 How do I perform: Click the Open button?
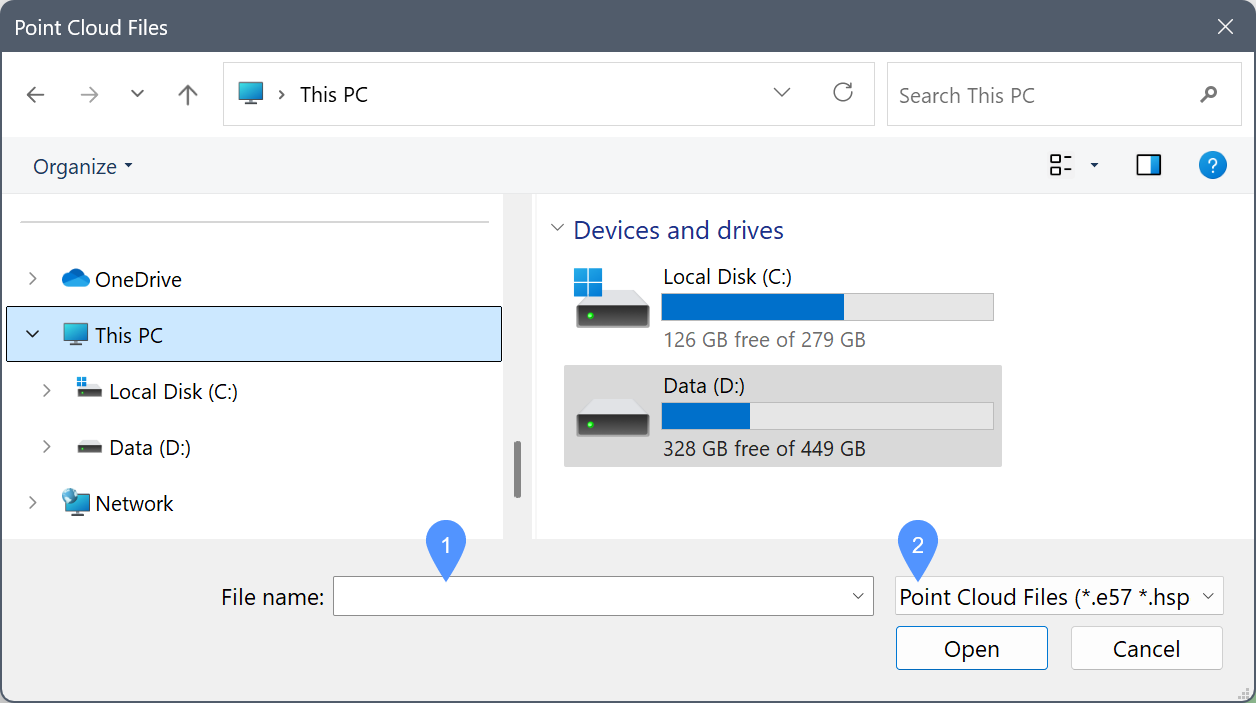coord(971,649)
